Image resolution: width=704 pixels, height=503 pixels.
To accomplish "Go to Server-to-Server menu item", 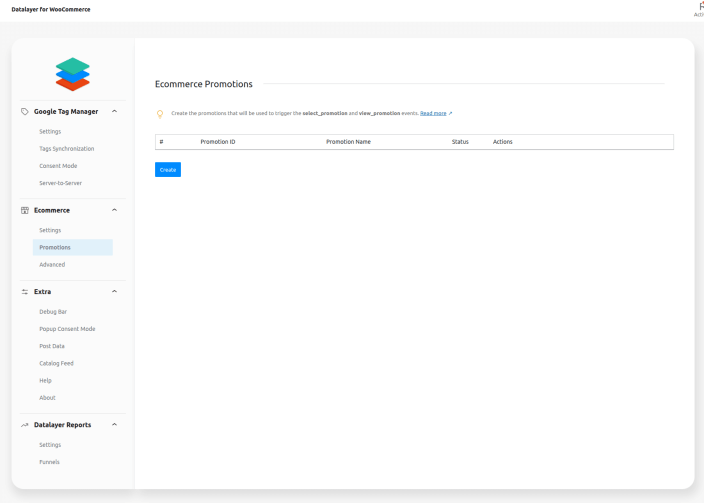I will pos(60,183).
